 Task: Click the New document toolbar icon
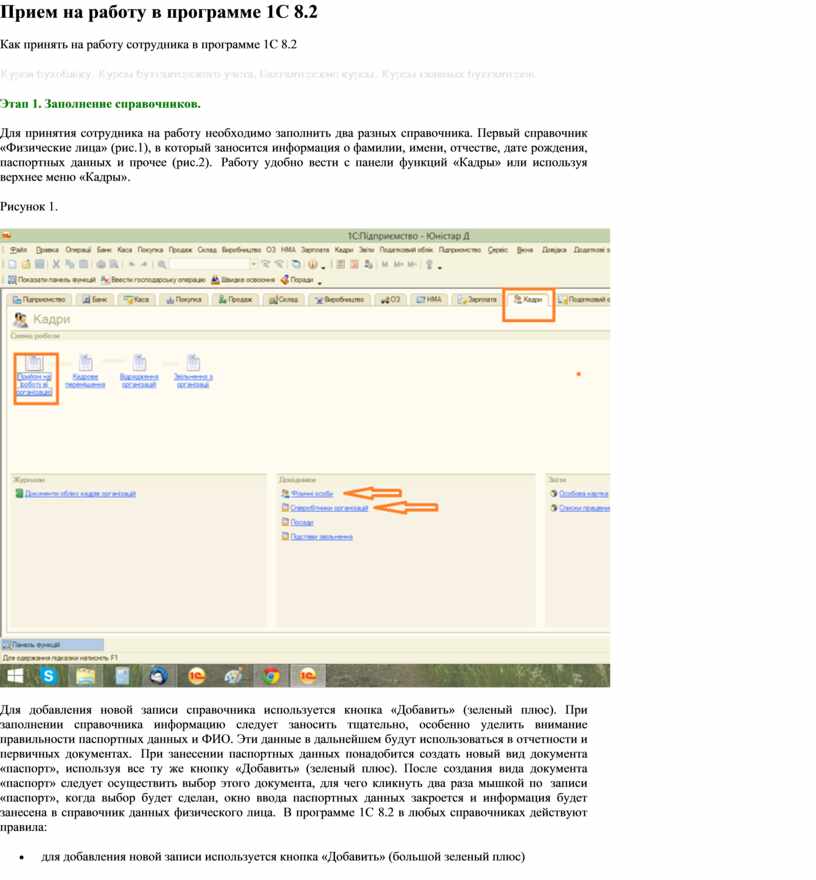tap(12, 264)
